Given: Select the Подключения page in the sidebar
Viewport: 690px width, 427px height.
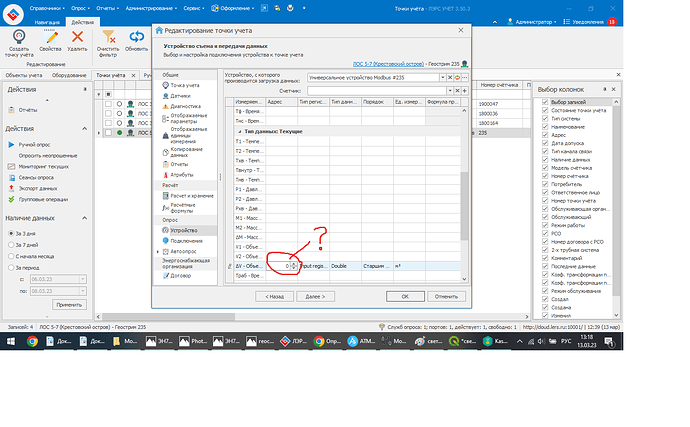Looking at the screenshot, I should (186, 241).
